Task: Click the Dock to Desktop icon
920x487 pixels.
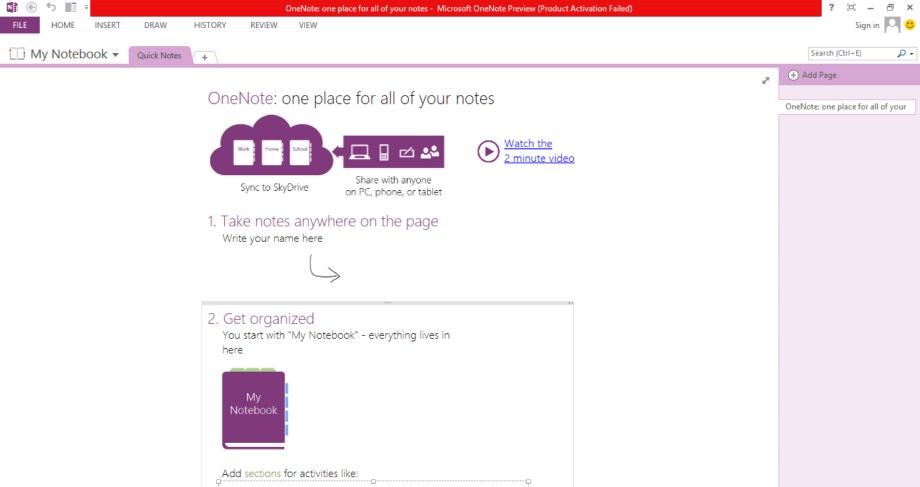Action: 70,7
